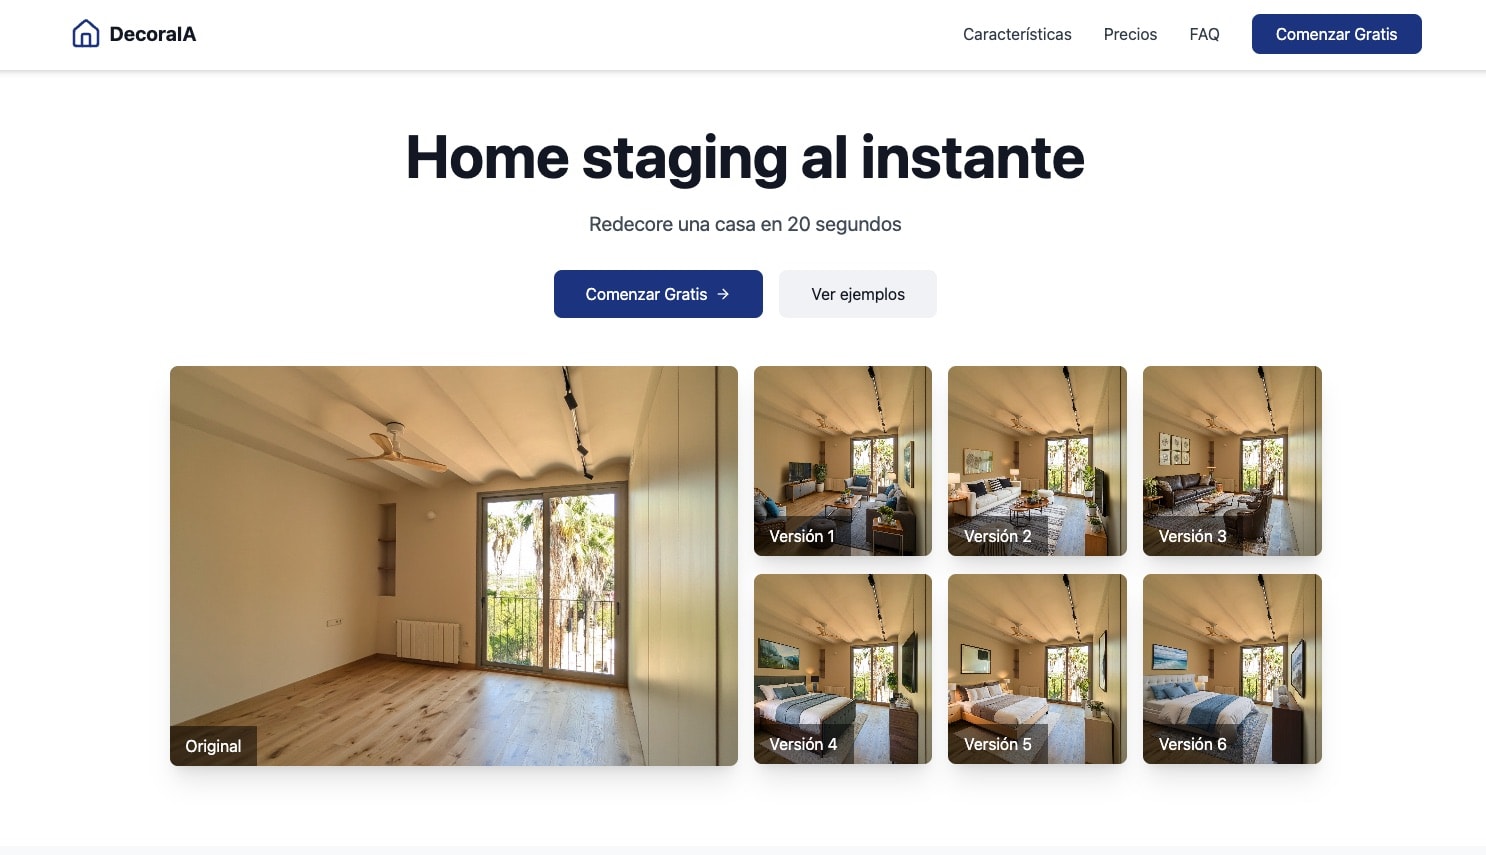Click the Home staging al instante heading
1486x855 pixels.
click(x=745, y=158)
